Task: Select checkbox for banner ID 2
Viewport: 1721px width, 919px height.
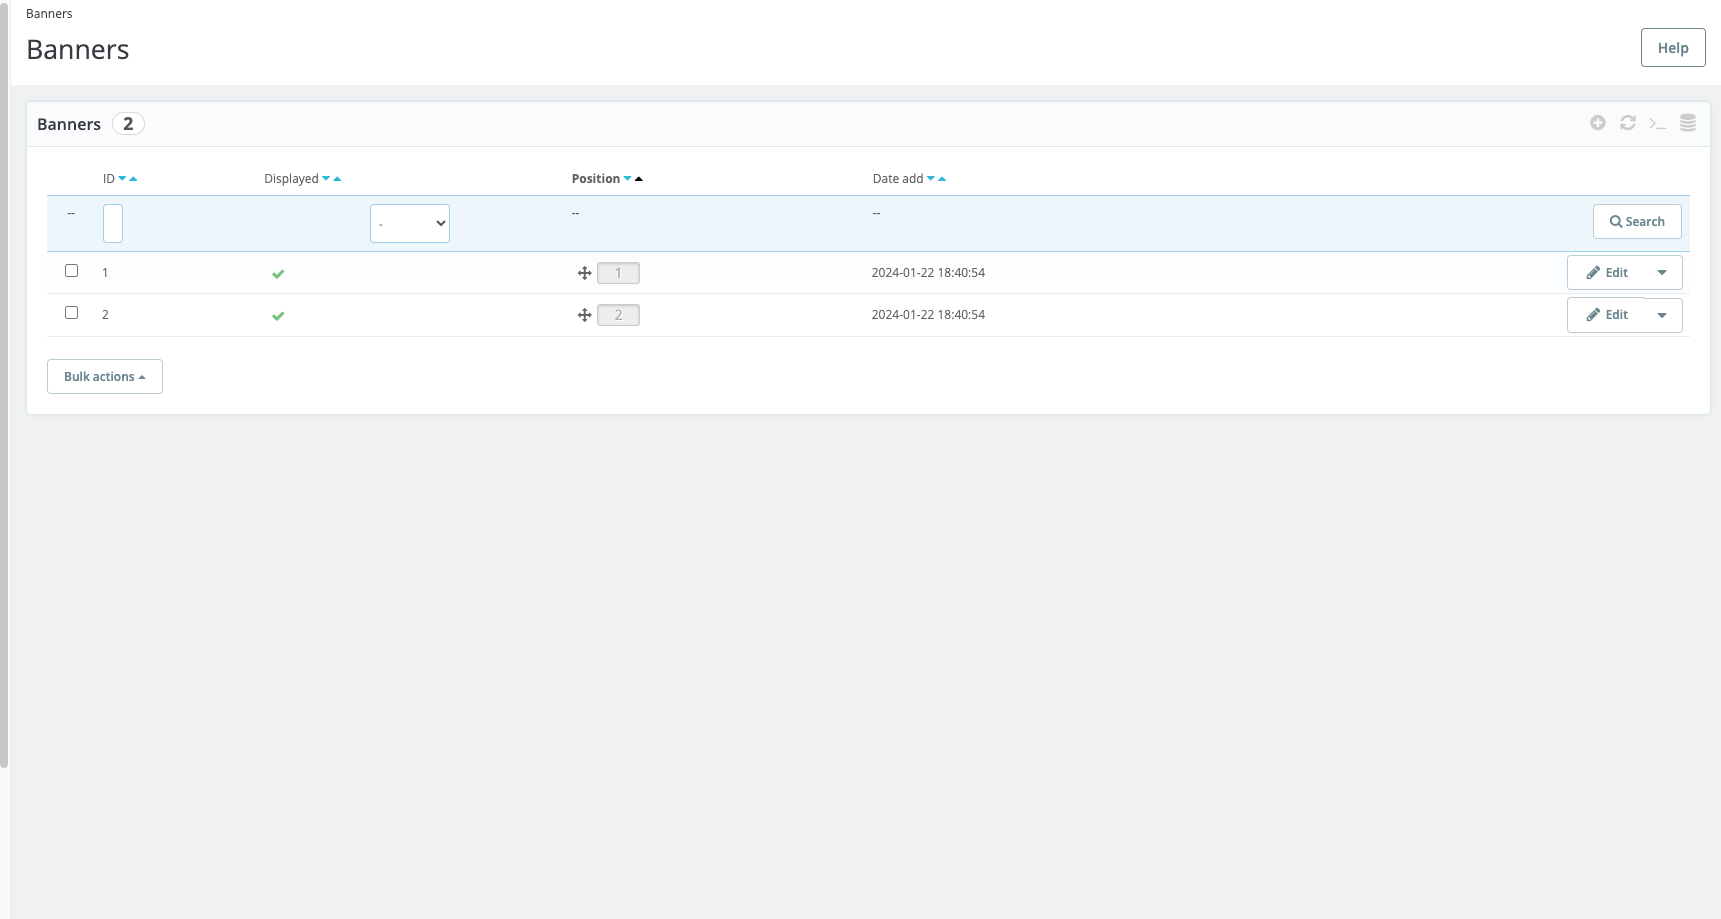Action: pos(71,312)
